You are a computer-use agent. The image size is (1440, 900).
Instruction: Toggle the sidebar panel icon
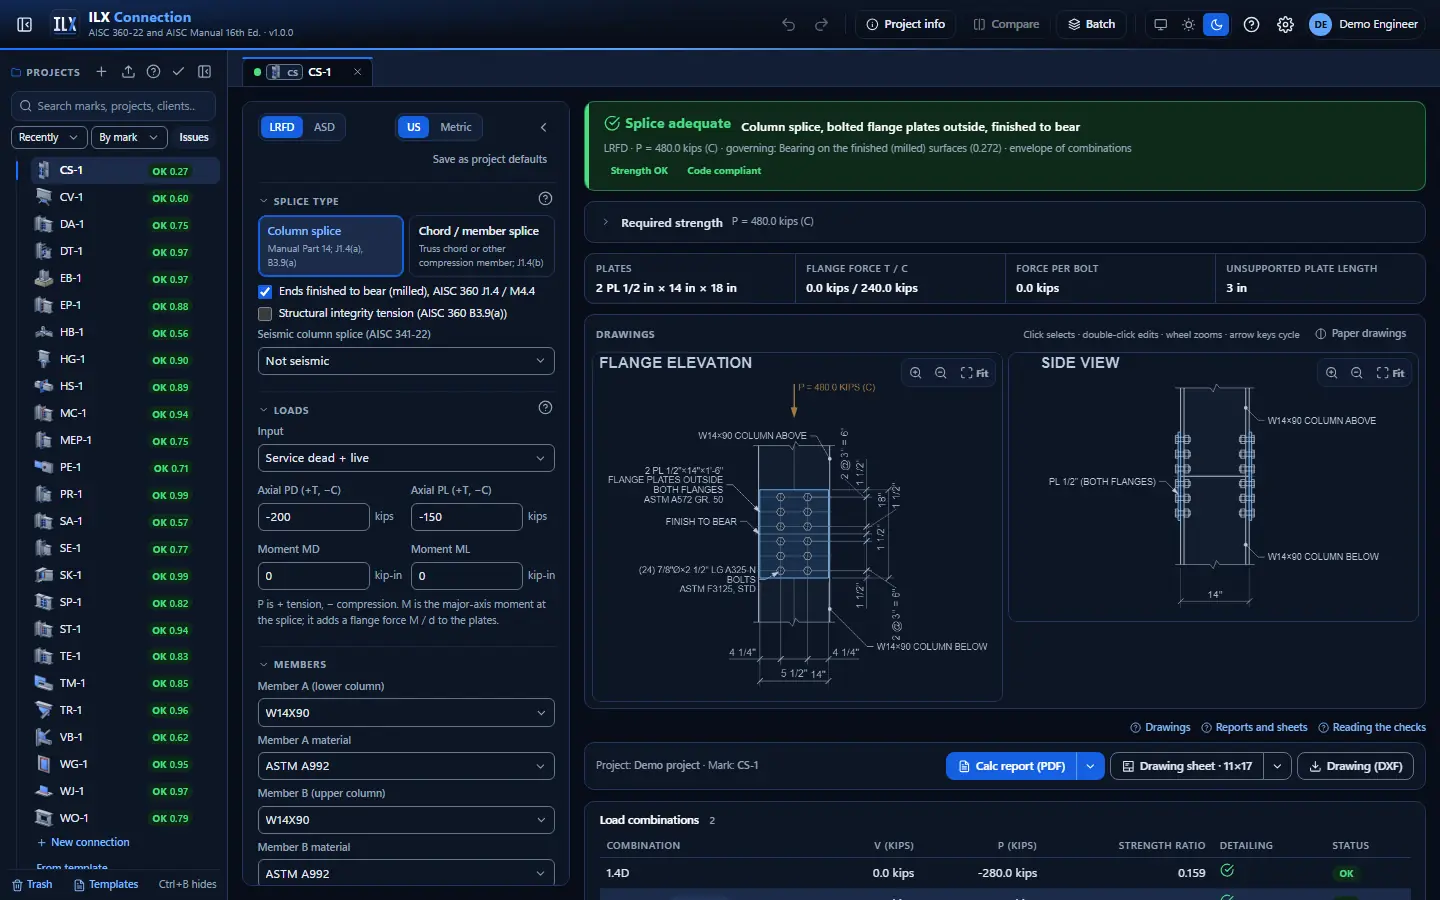[25, 24]
